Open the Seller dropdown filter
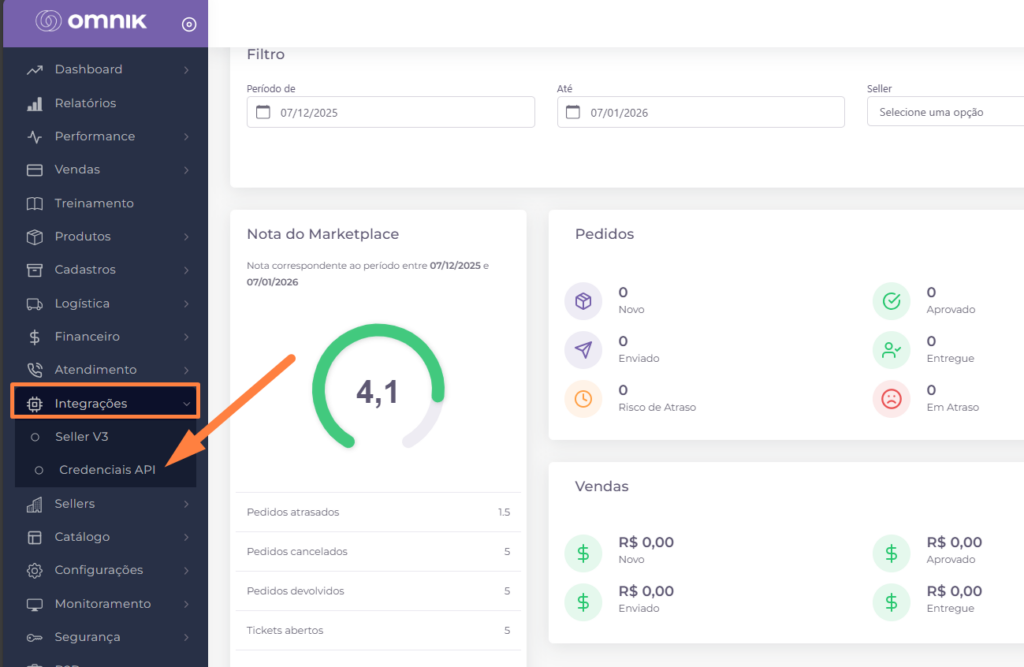 [944, 112]
